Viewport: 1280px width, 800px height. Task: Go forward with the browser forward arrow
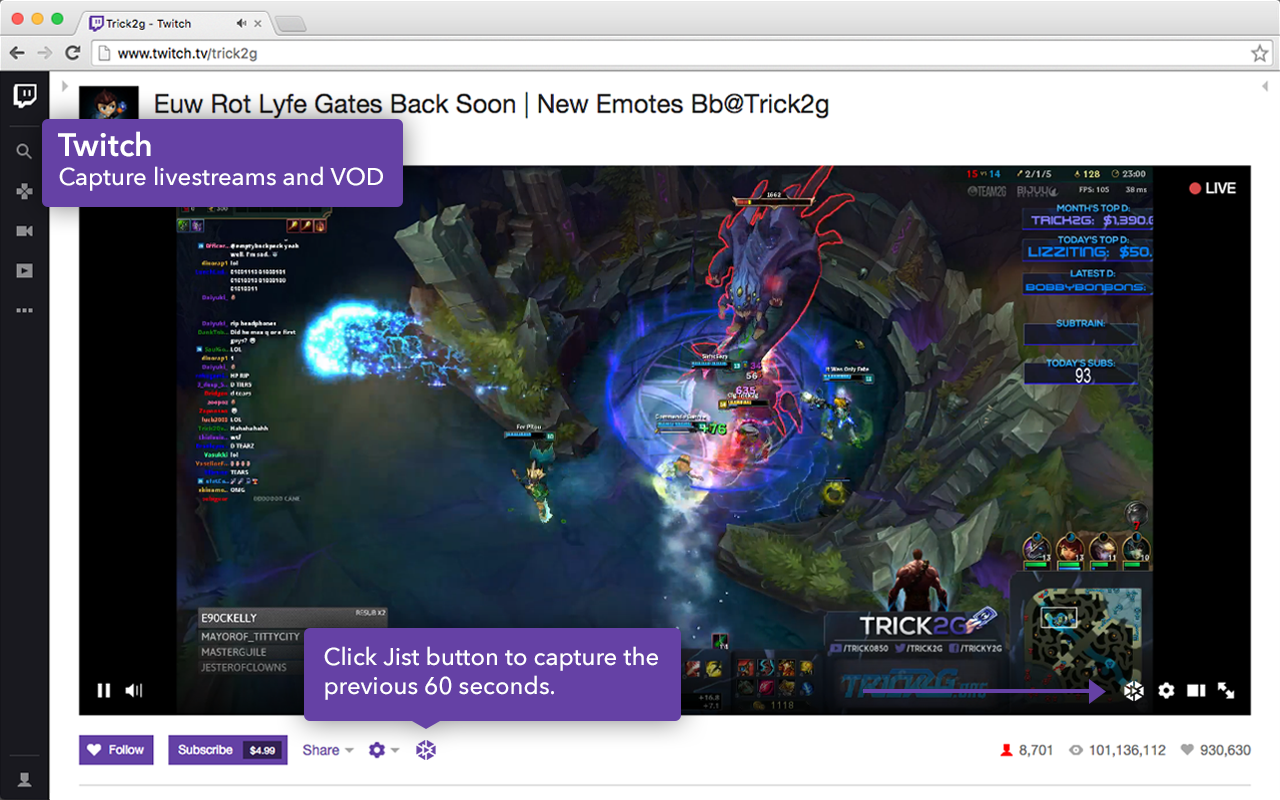44,53
